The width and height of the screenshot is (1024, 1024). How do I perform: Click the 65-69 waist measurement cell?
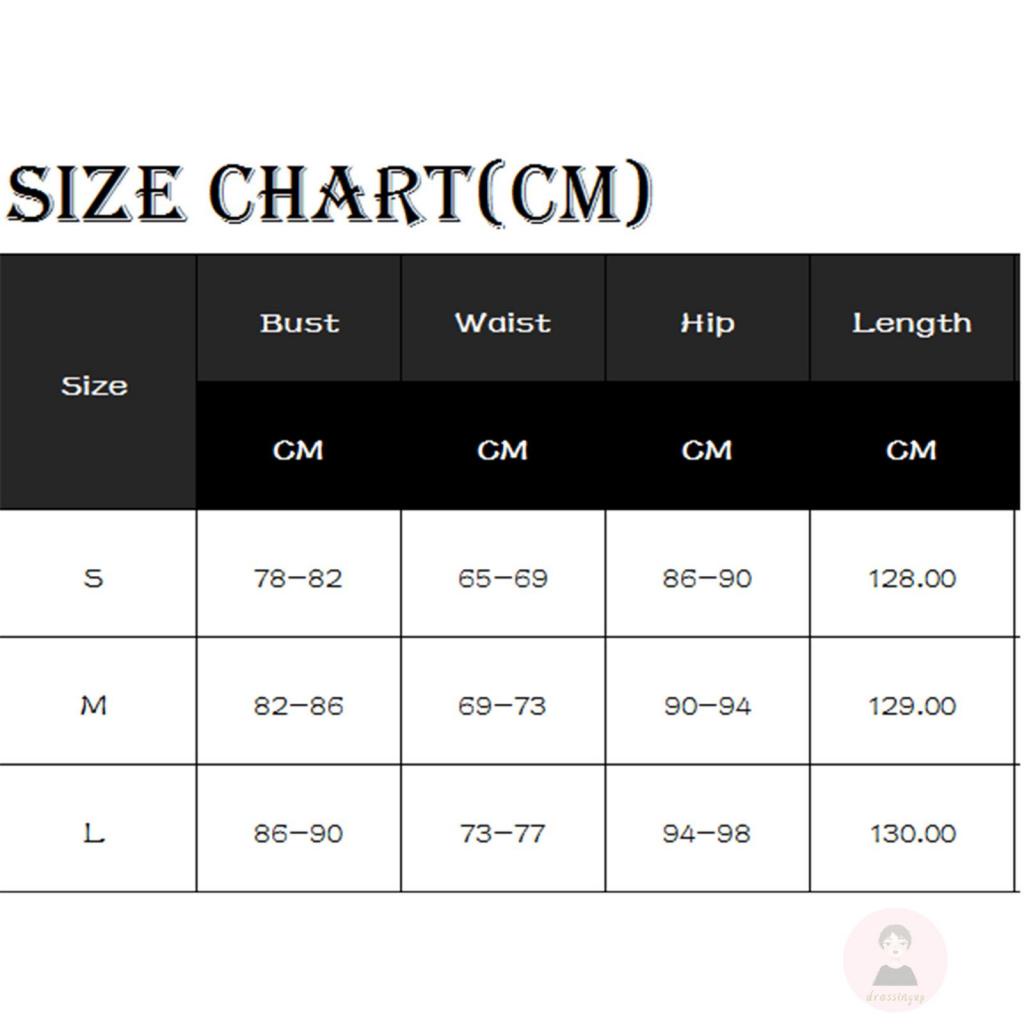tap(503, 578)
